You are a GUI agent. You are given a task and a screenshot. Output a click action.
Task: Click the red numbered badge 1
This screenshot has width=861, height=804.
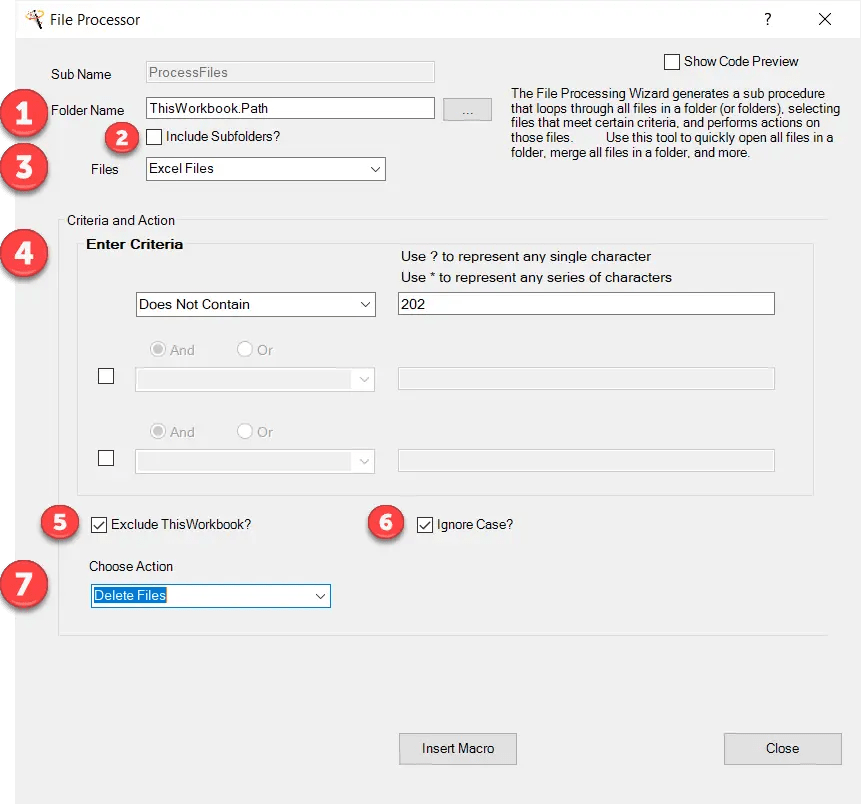pyautogui.click(x=22, y=114)
